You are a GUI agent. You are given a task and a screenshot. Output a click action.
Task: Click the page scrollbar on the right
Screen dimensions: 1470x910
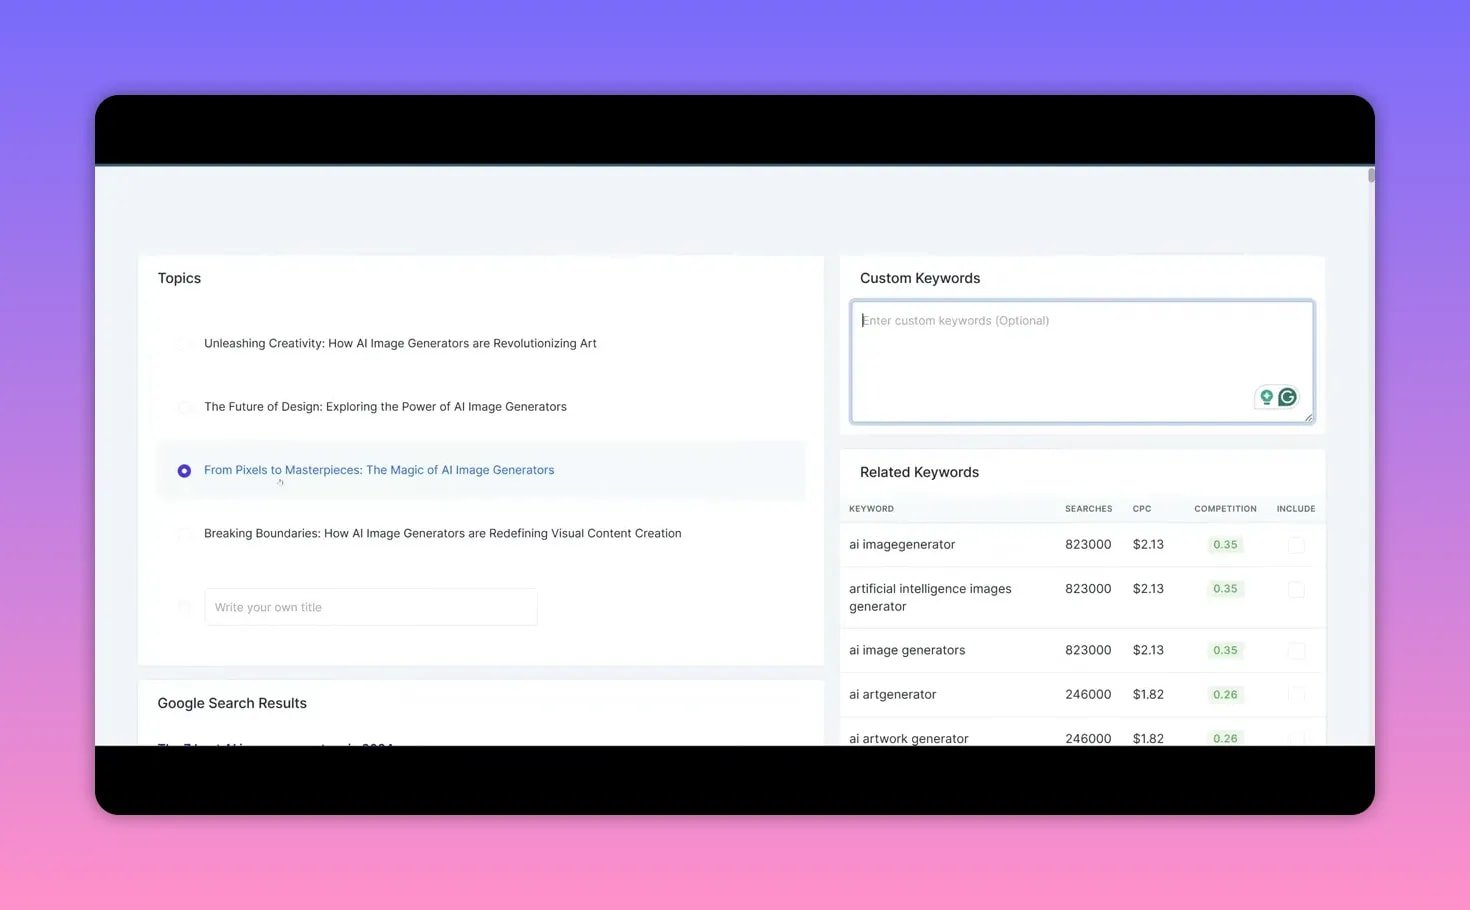click(1371, 175)
